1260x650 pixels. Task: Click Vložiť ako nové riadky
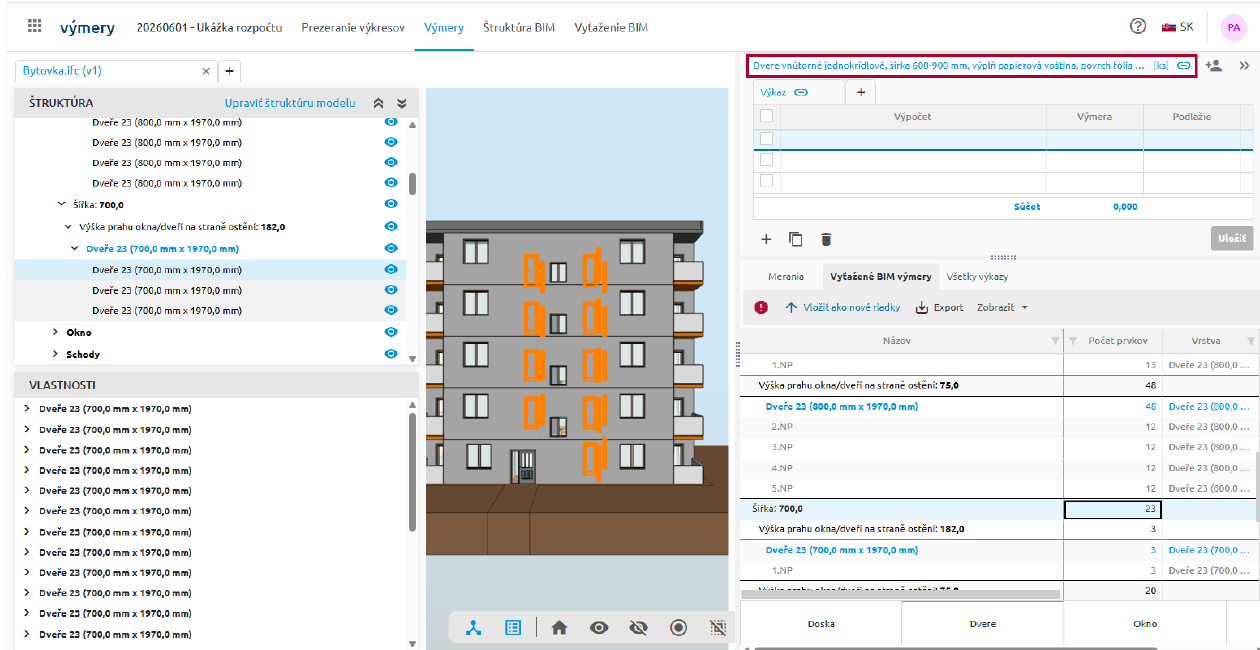[843, 308]
